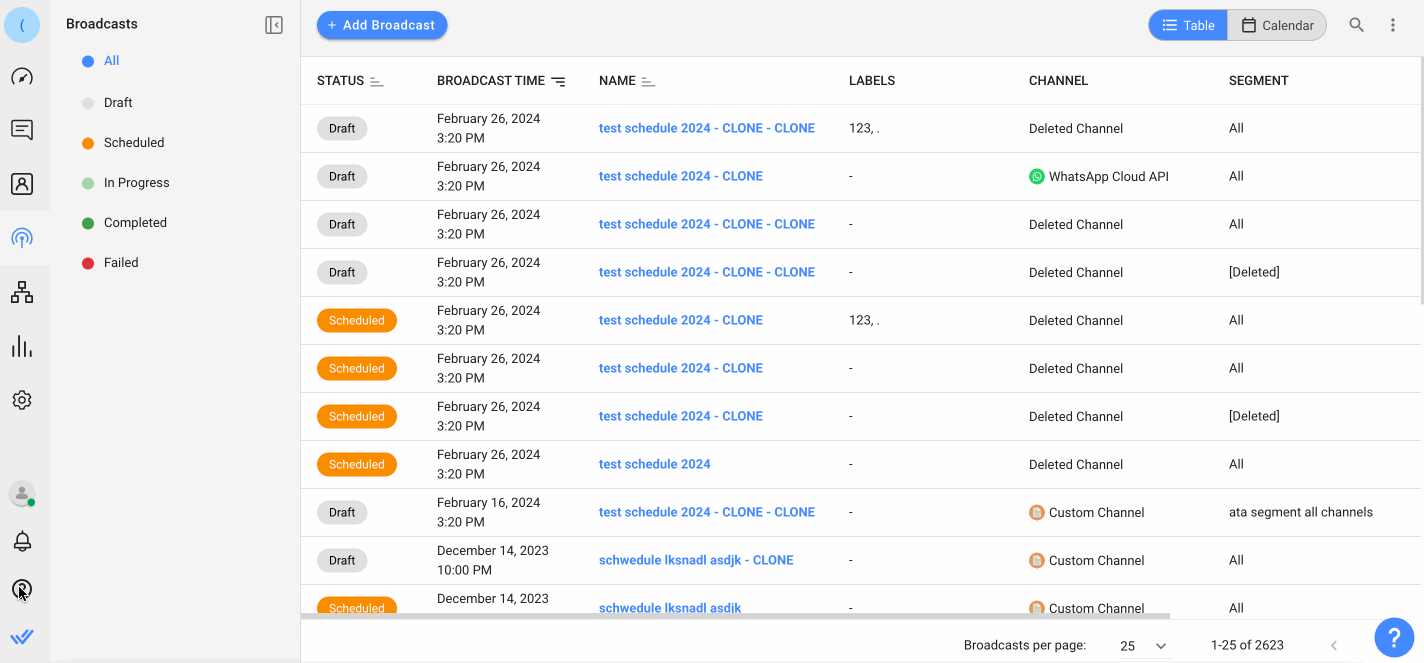Switch to Calendar view
The image size is (1424, 663).
point(1277,25)
